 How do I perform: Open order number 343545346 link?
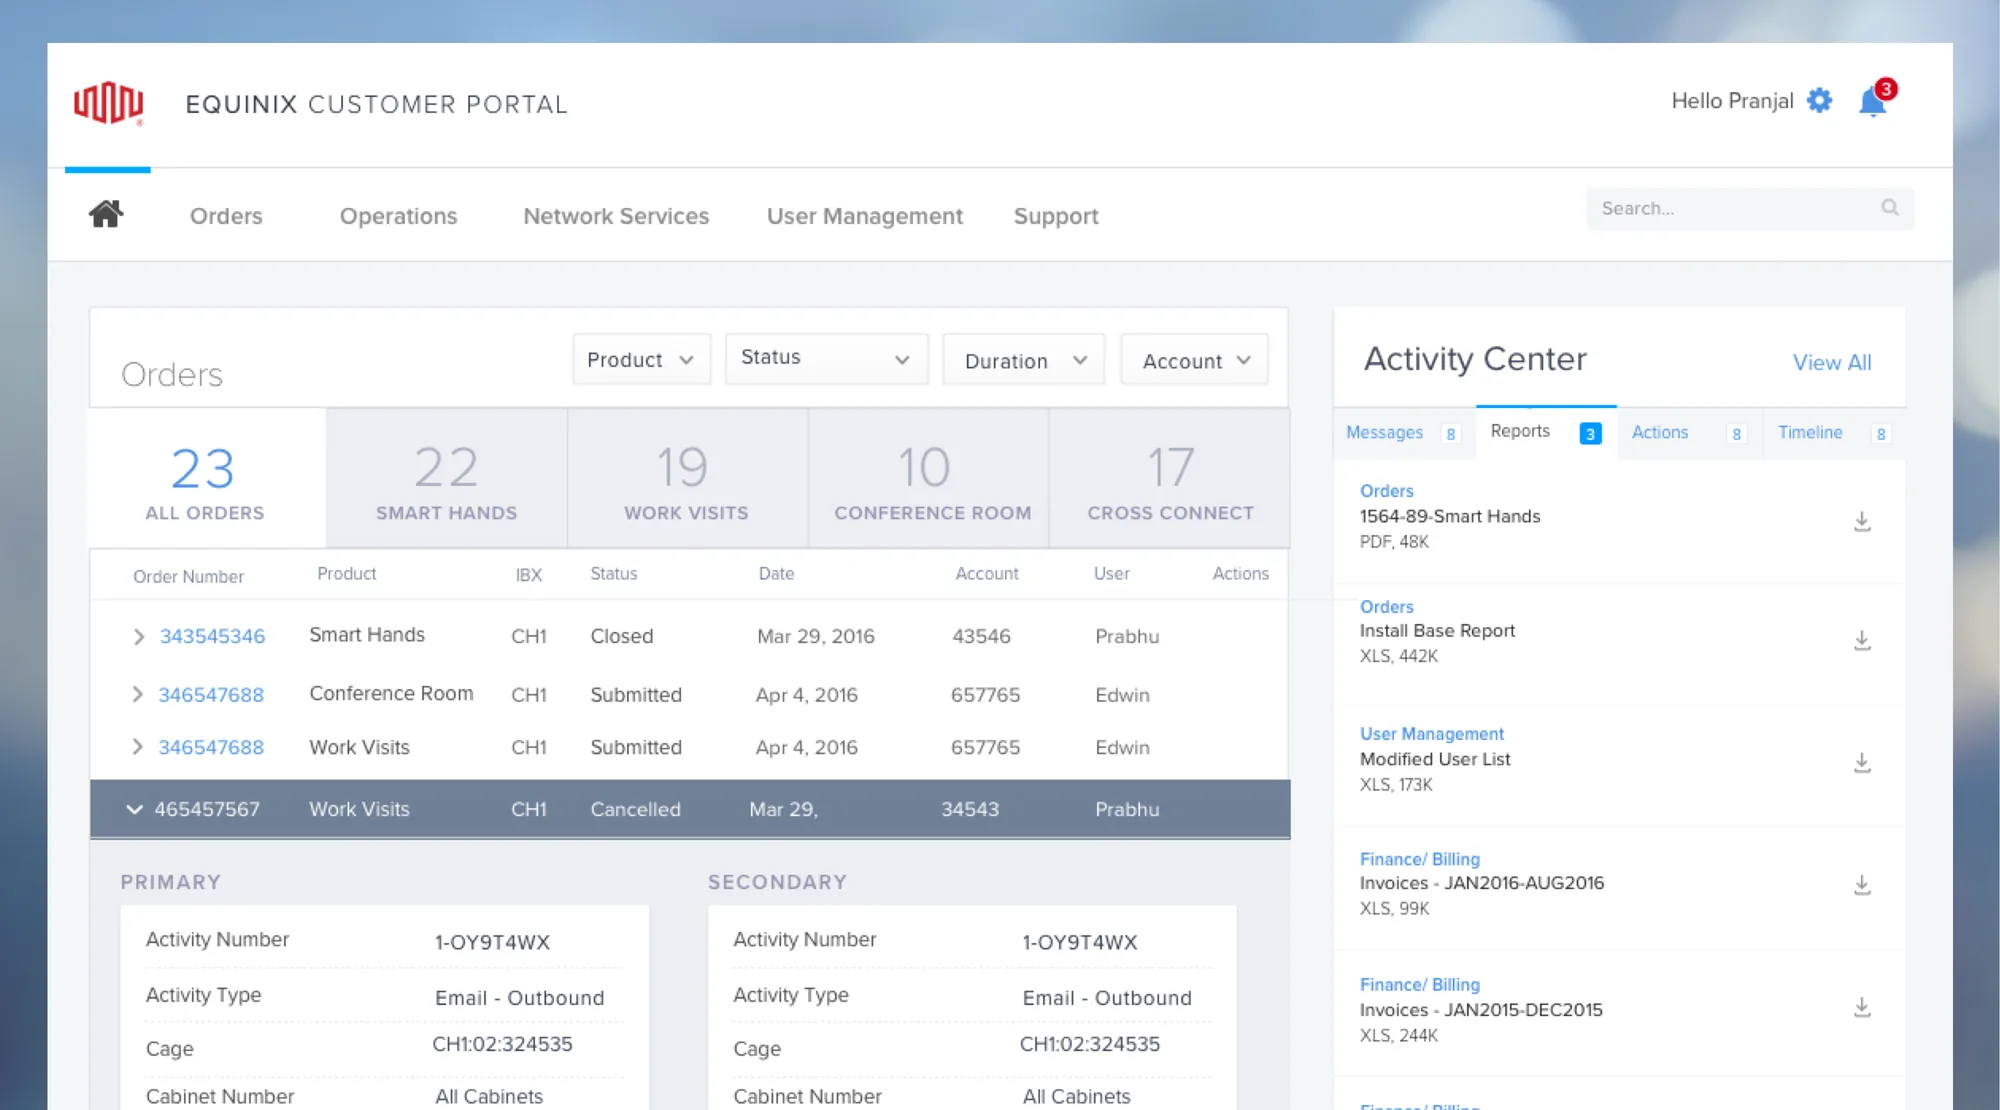(212, 636)
